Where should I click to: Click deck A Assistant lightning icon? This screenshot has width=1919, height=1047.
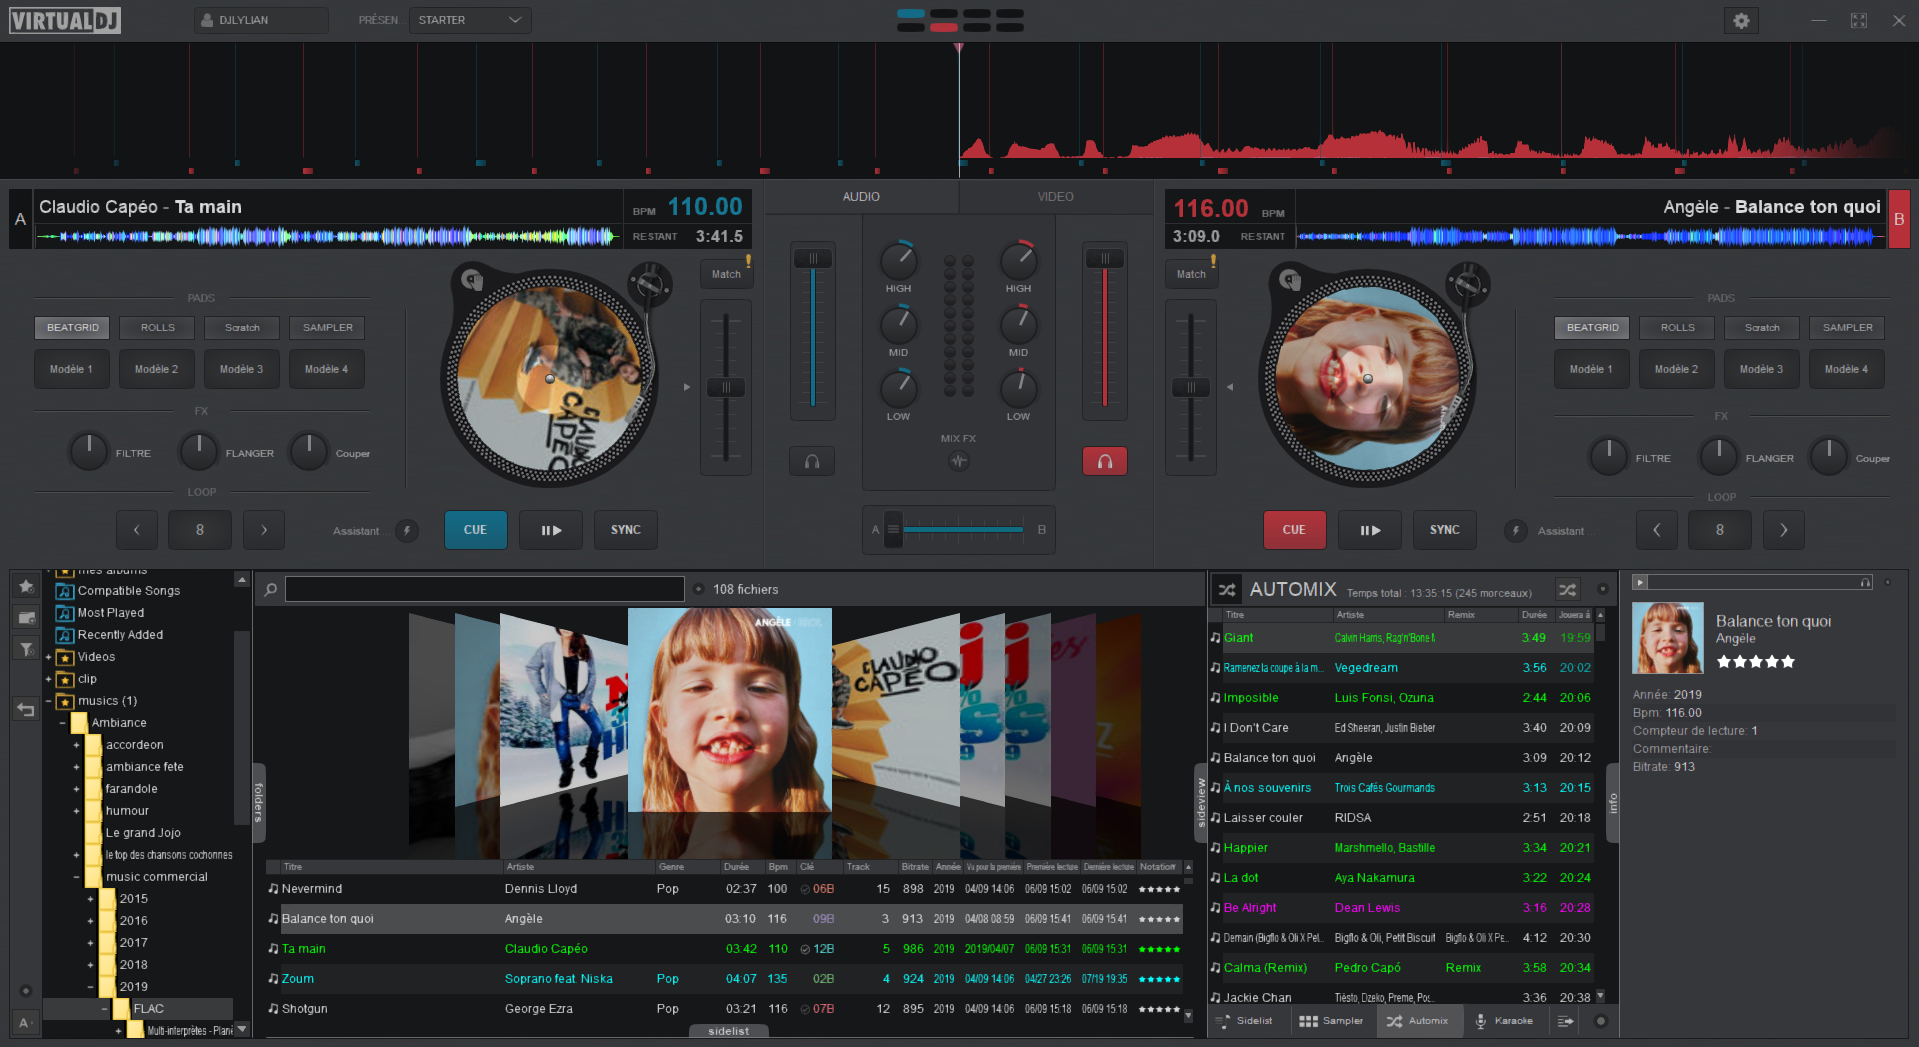click(407, 531)
